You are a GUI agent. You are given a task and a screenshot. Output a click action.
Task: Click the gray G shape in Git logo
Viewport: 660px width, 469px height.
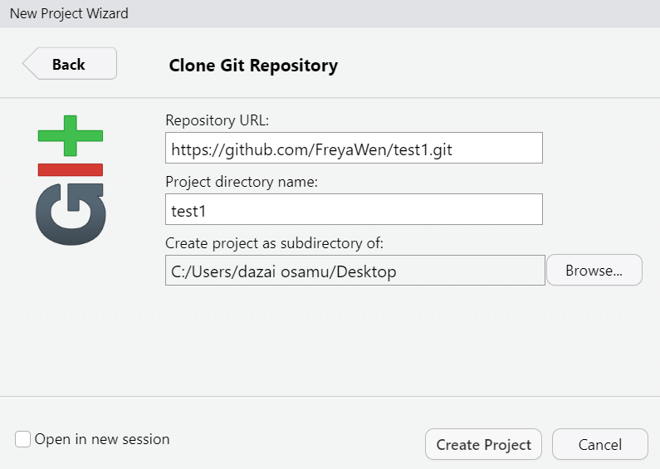[71, 213]
